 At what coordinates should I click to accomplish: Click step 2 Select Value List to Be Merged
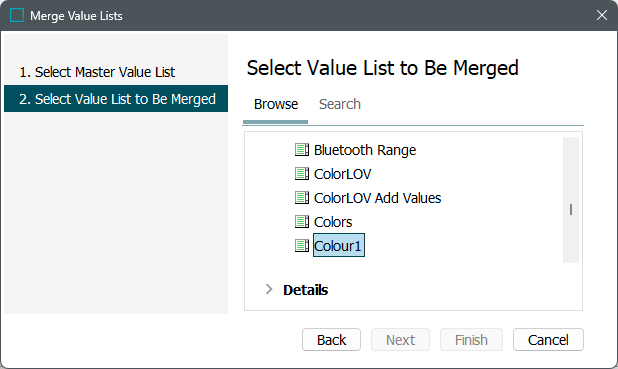(x=116, y=99)
